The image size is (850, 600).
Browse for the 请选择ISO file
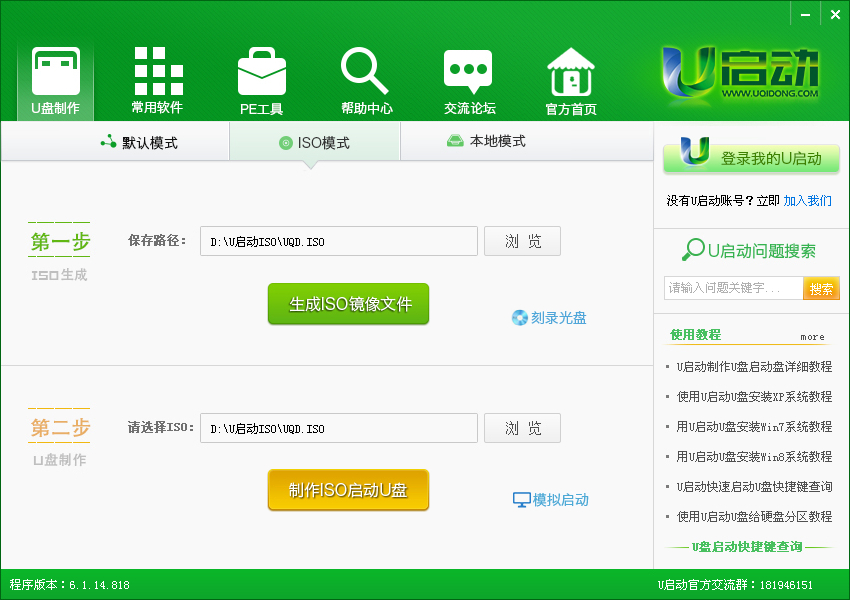click(x=523, y=428)
